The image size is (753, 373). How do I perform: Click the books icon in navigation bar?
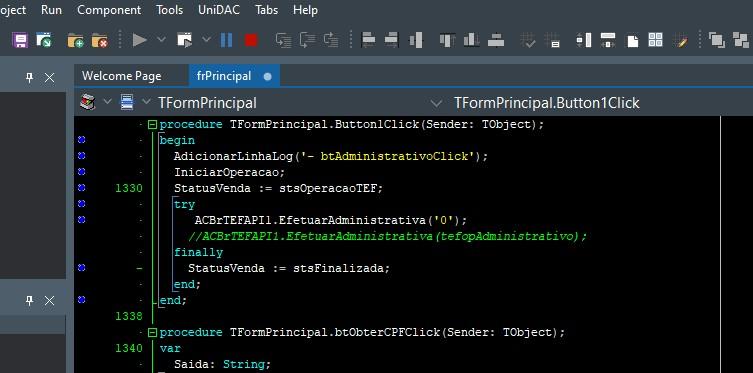[x=88, y=102]
